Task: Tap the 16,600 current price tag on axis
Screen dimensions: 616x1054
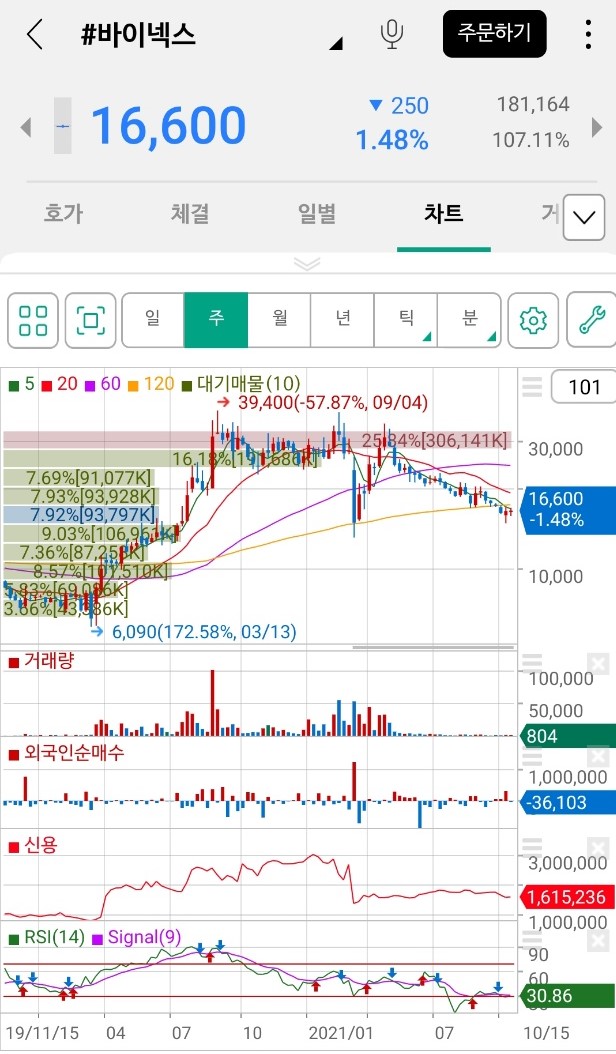Action: tap(566, 510)
